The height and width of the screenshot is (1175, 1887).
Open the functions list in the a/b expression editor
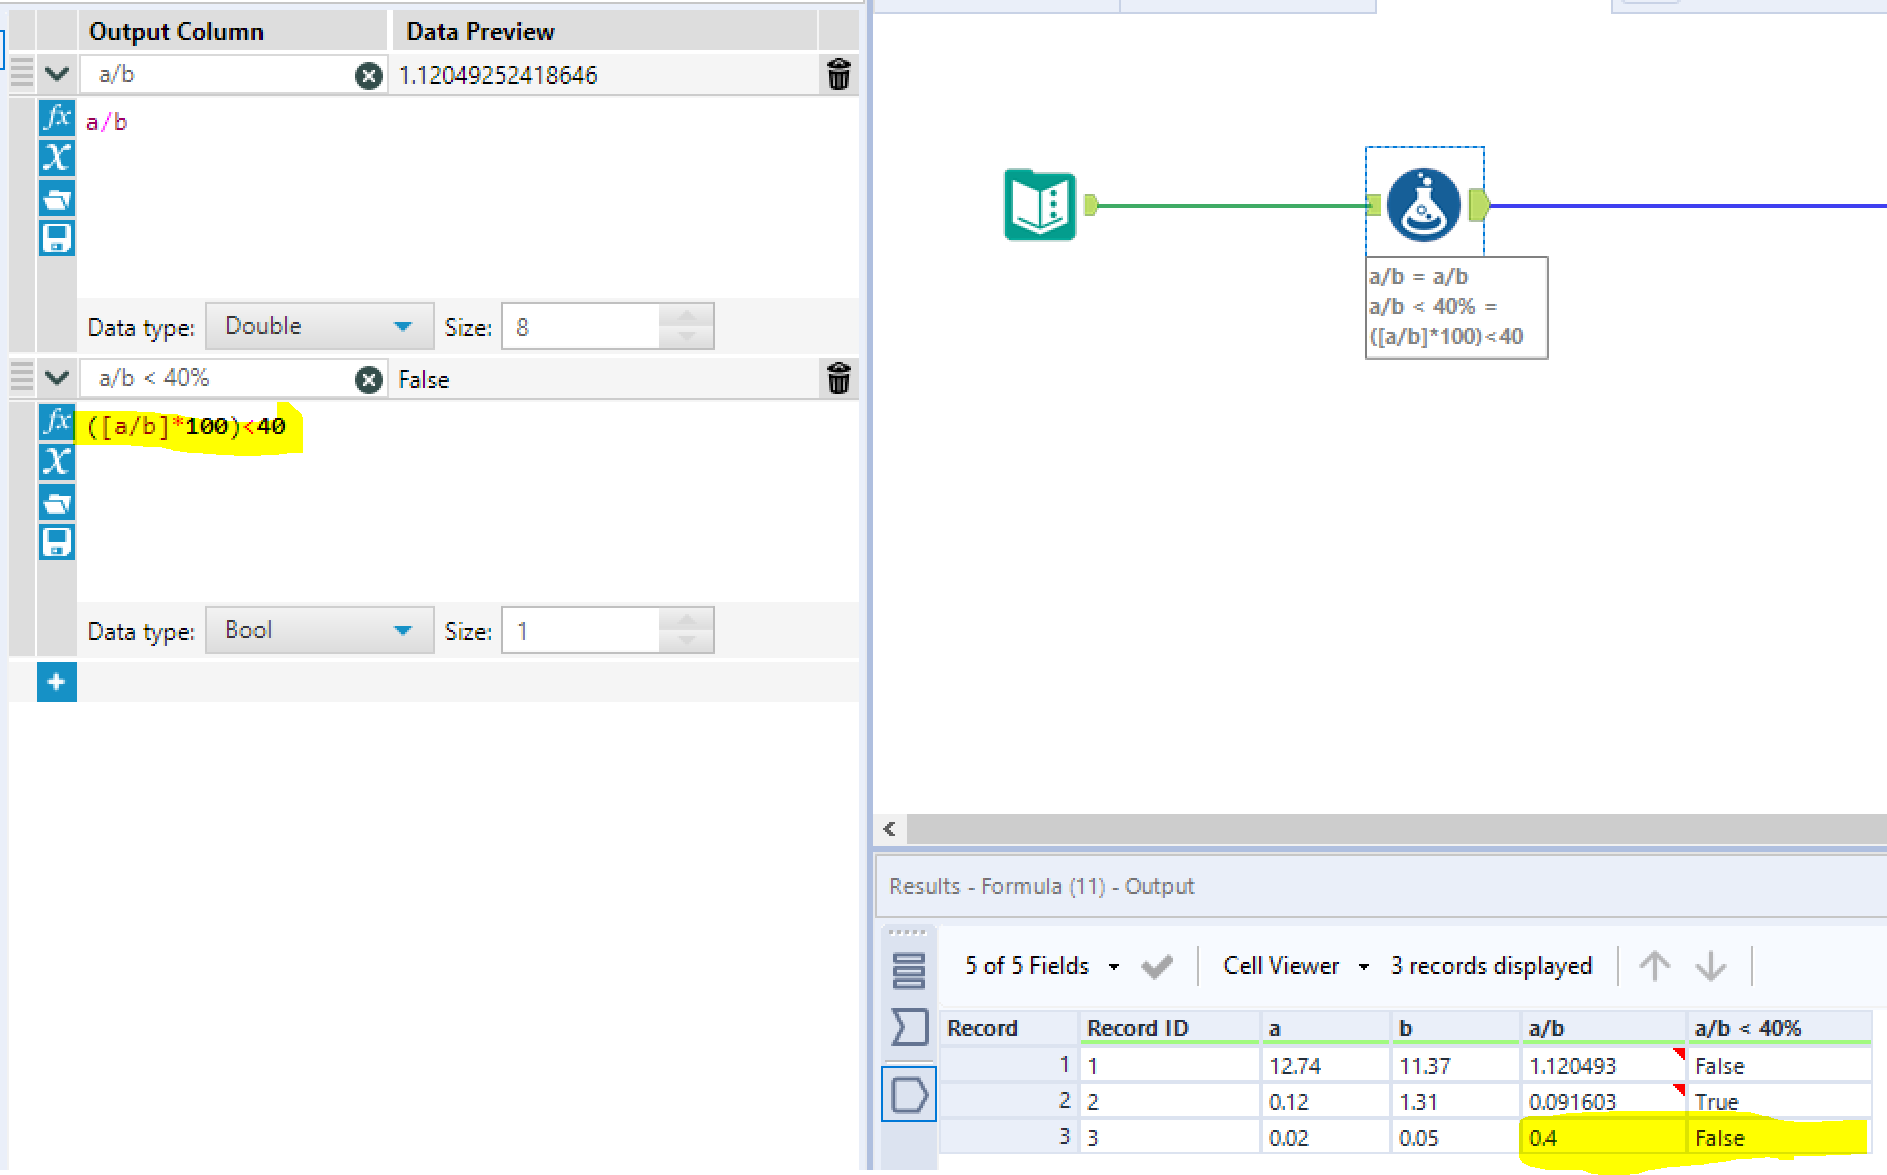pos(57,118)
